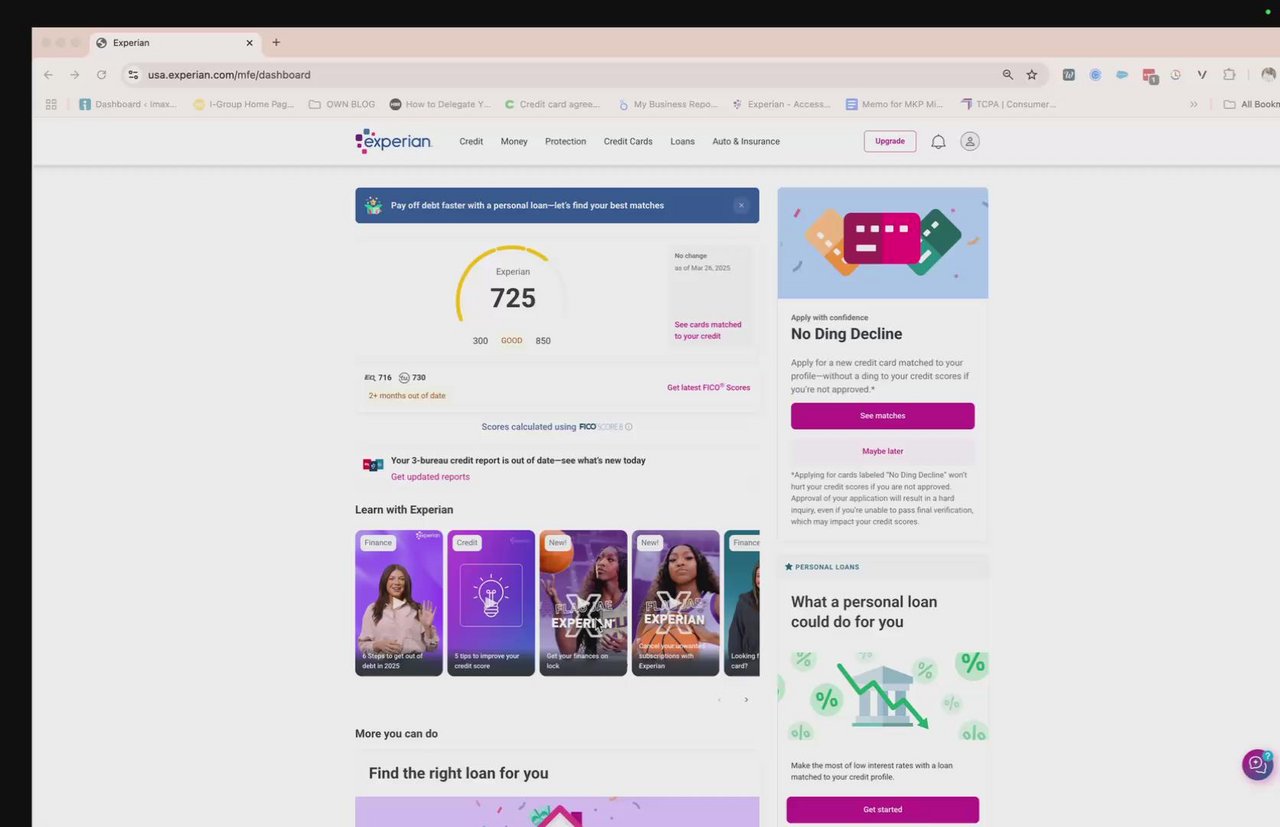Click the Experian logo in header

pyautogui.click(x=393, y=141)
